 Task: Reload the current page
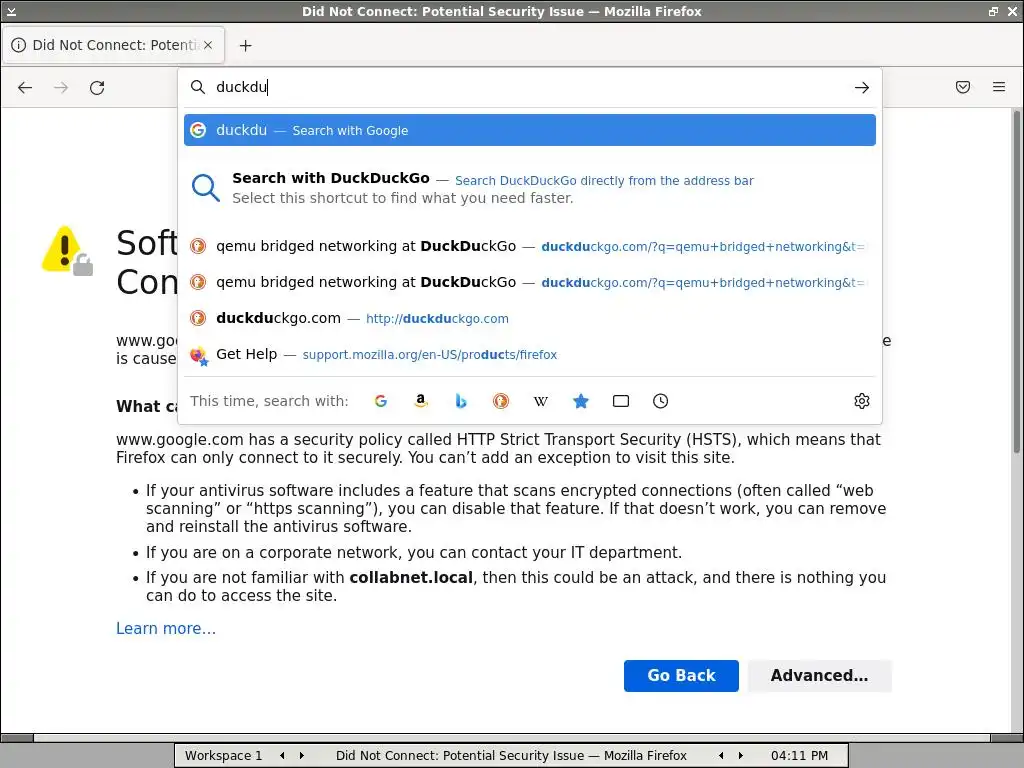[97, 88]
